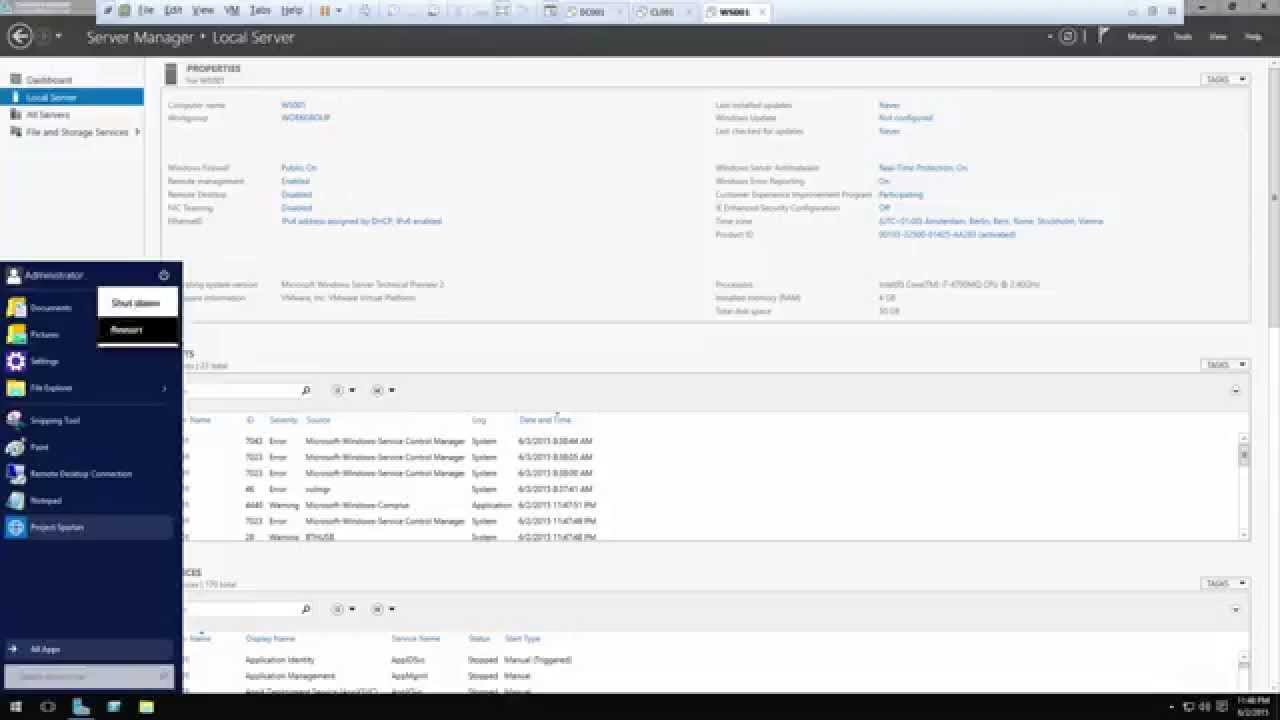Viewport: 1280px width, 720px height.
Task: Open the Services TASKS dropdown
Action: click(x=1225, y=583)
